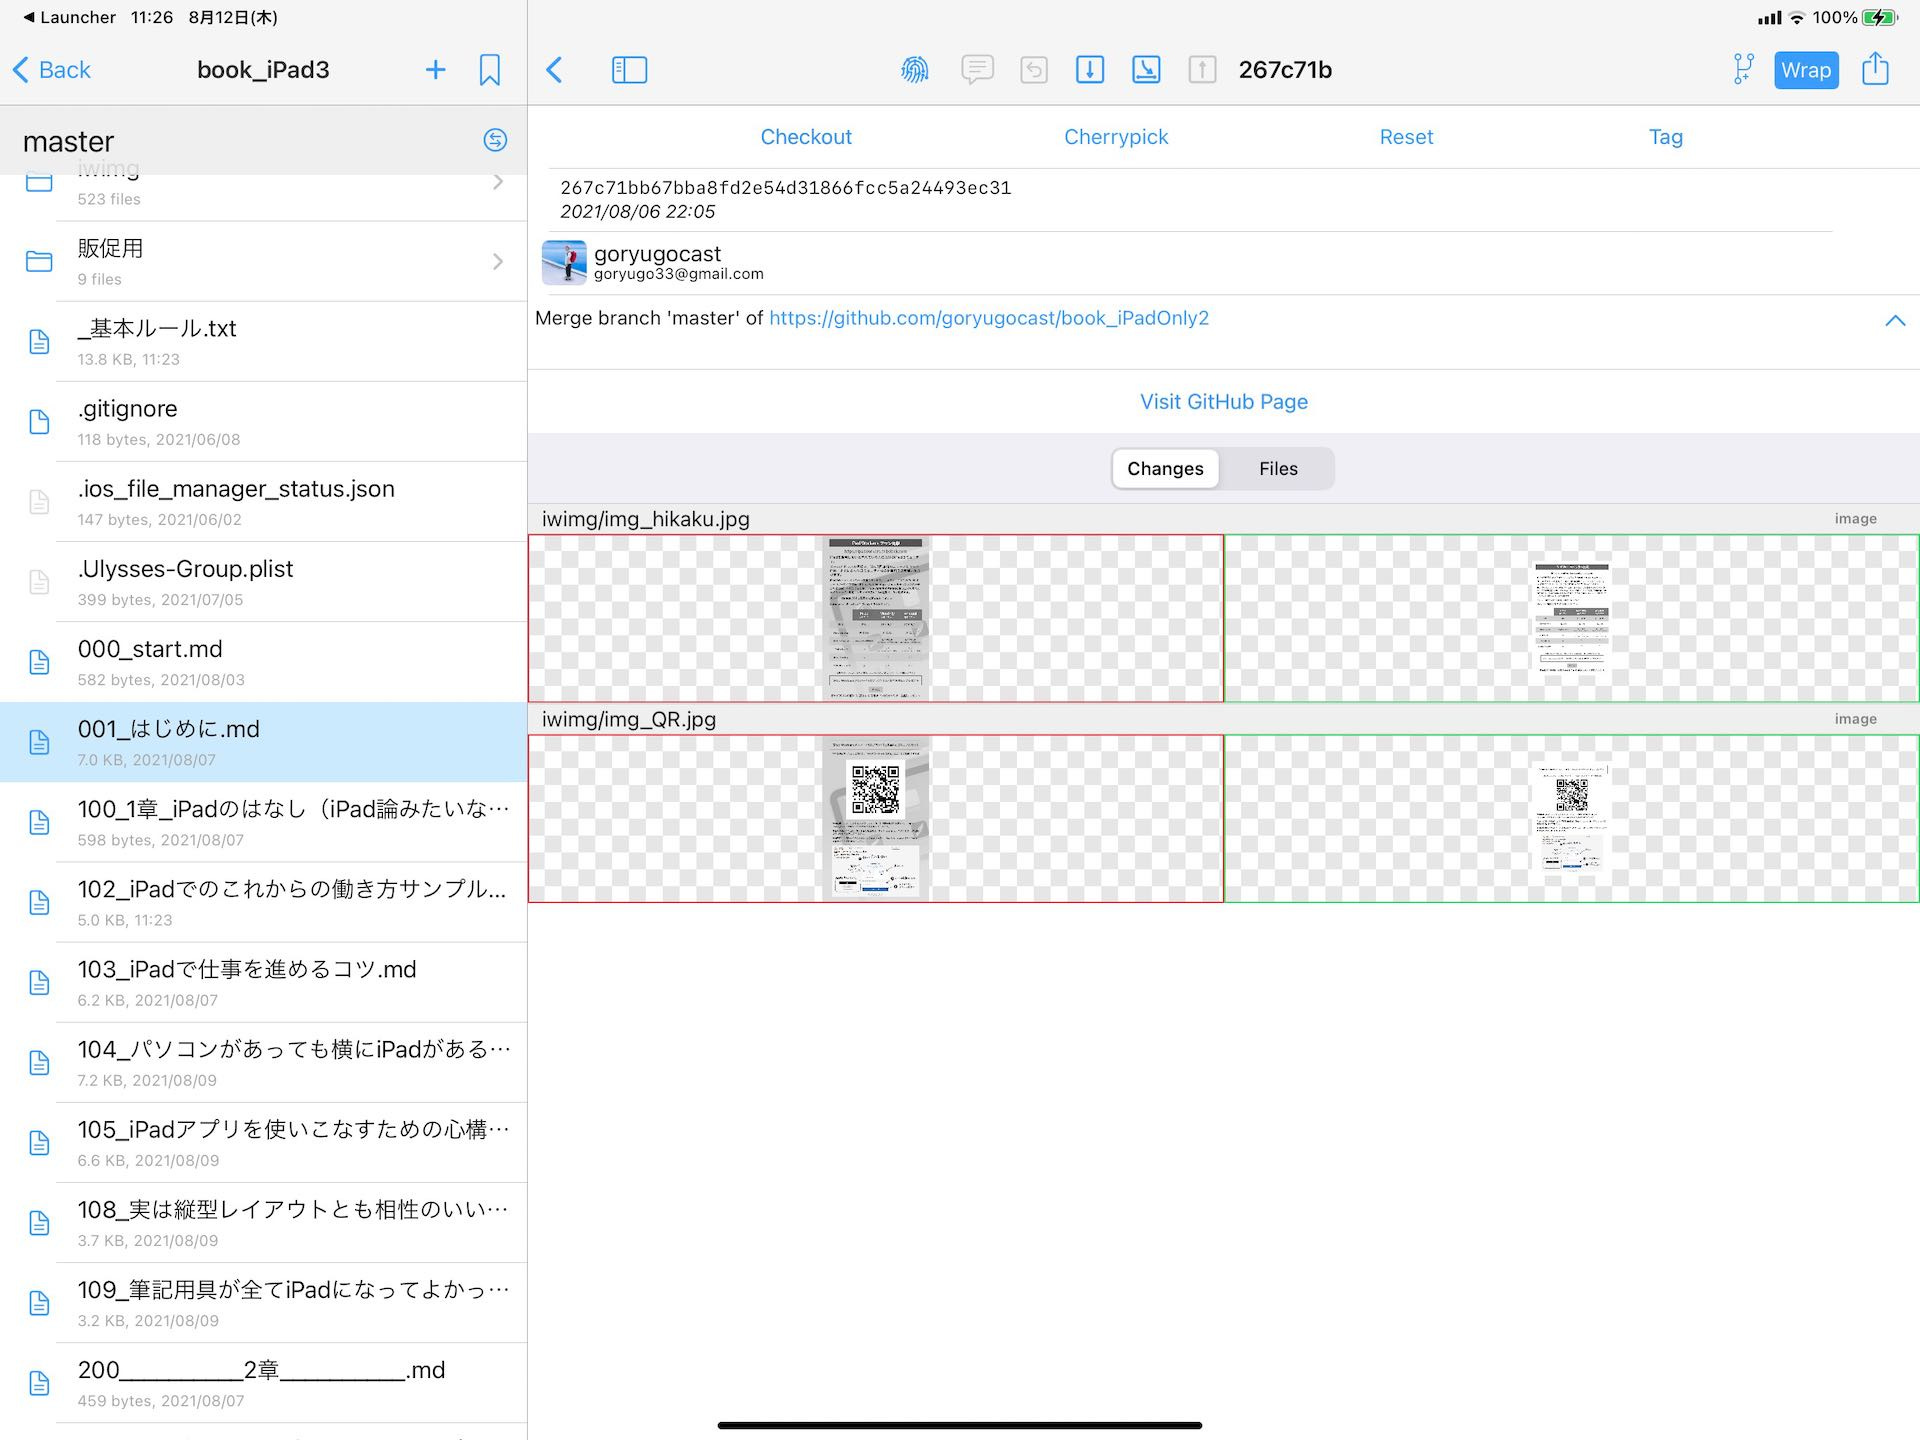
Task: Return to Launcher via status bar
Action: (x=69, y=17)
